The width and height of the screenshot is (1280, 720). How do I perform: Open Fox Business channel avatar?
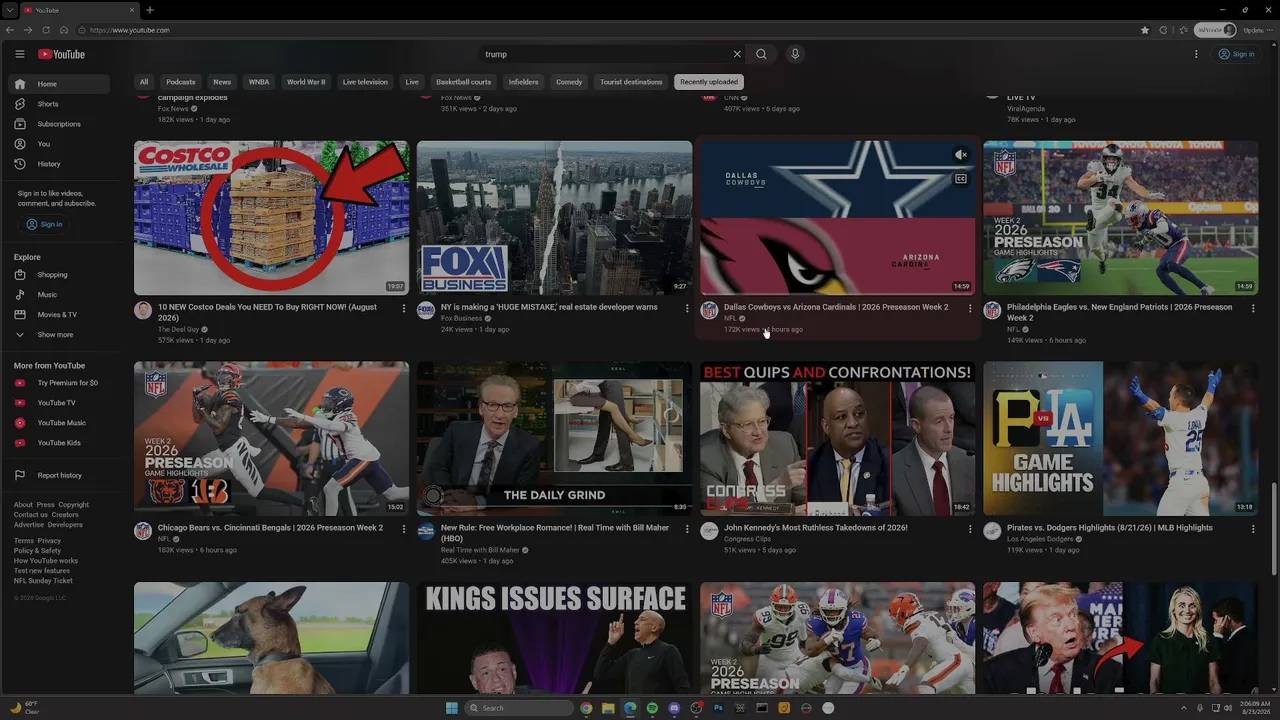426,310
